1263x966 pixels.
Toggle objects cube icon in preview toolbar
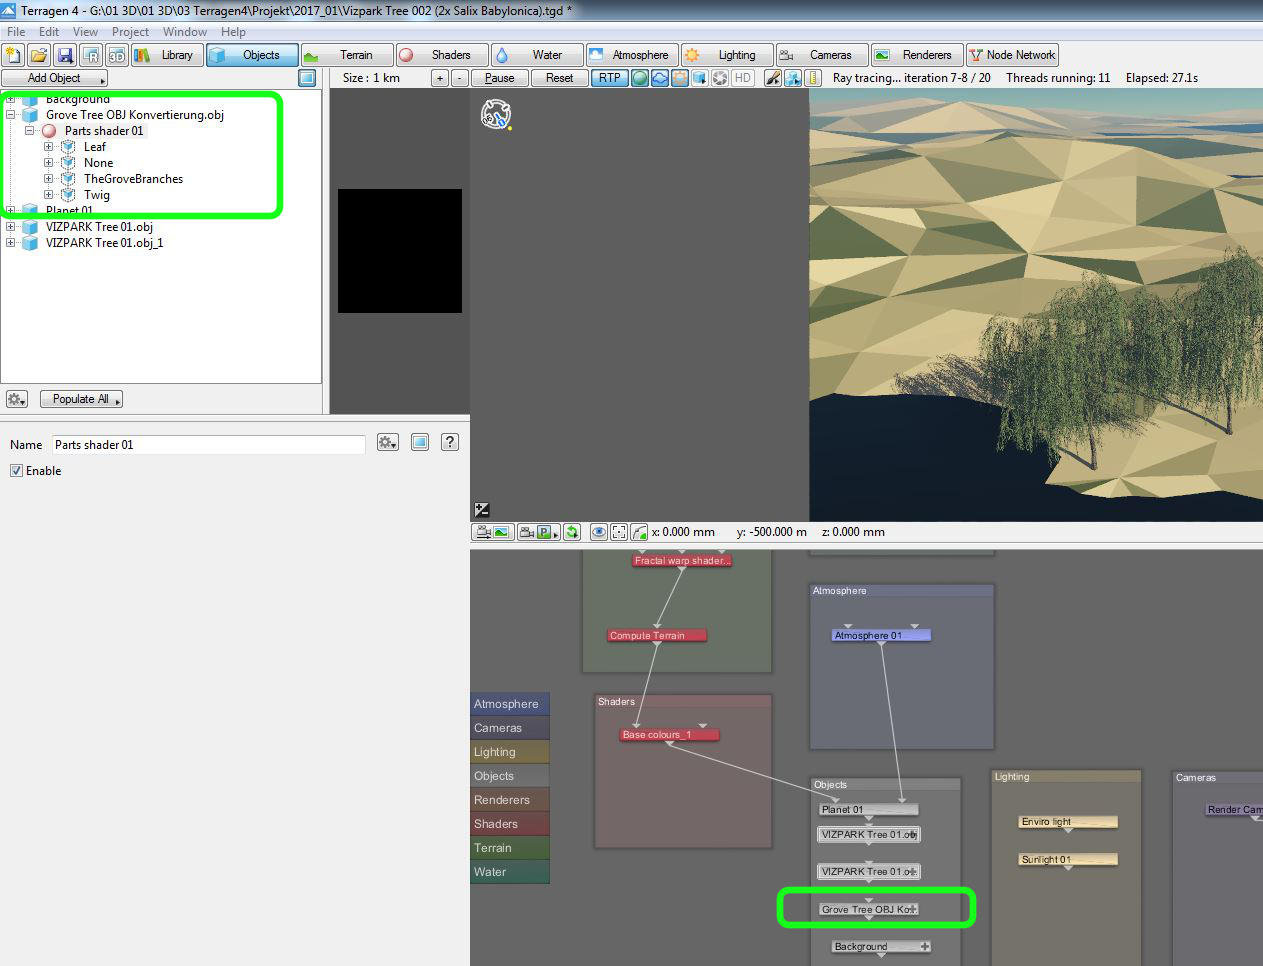coord(700,78)
